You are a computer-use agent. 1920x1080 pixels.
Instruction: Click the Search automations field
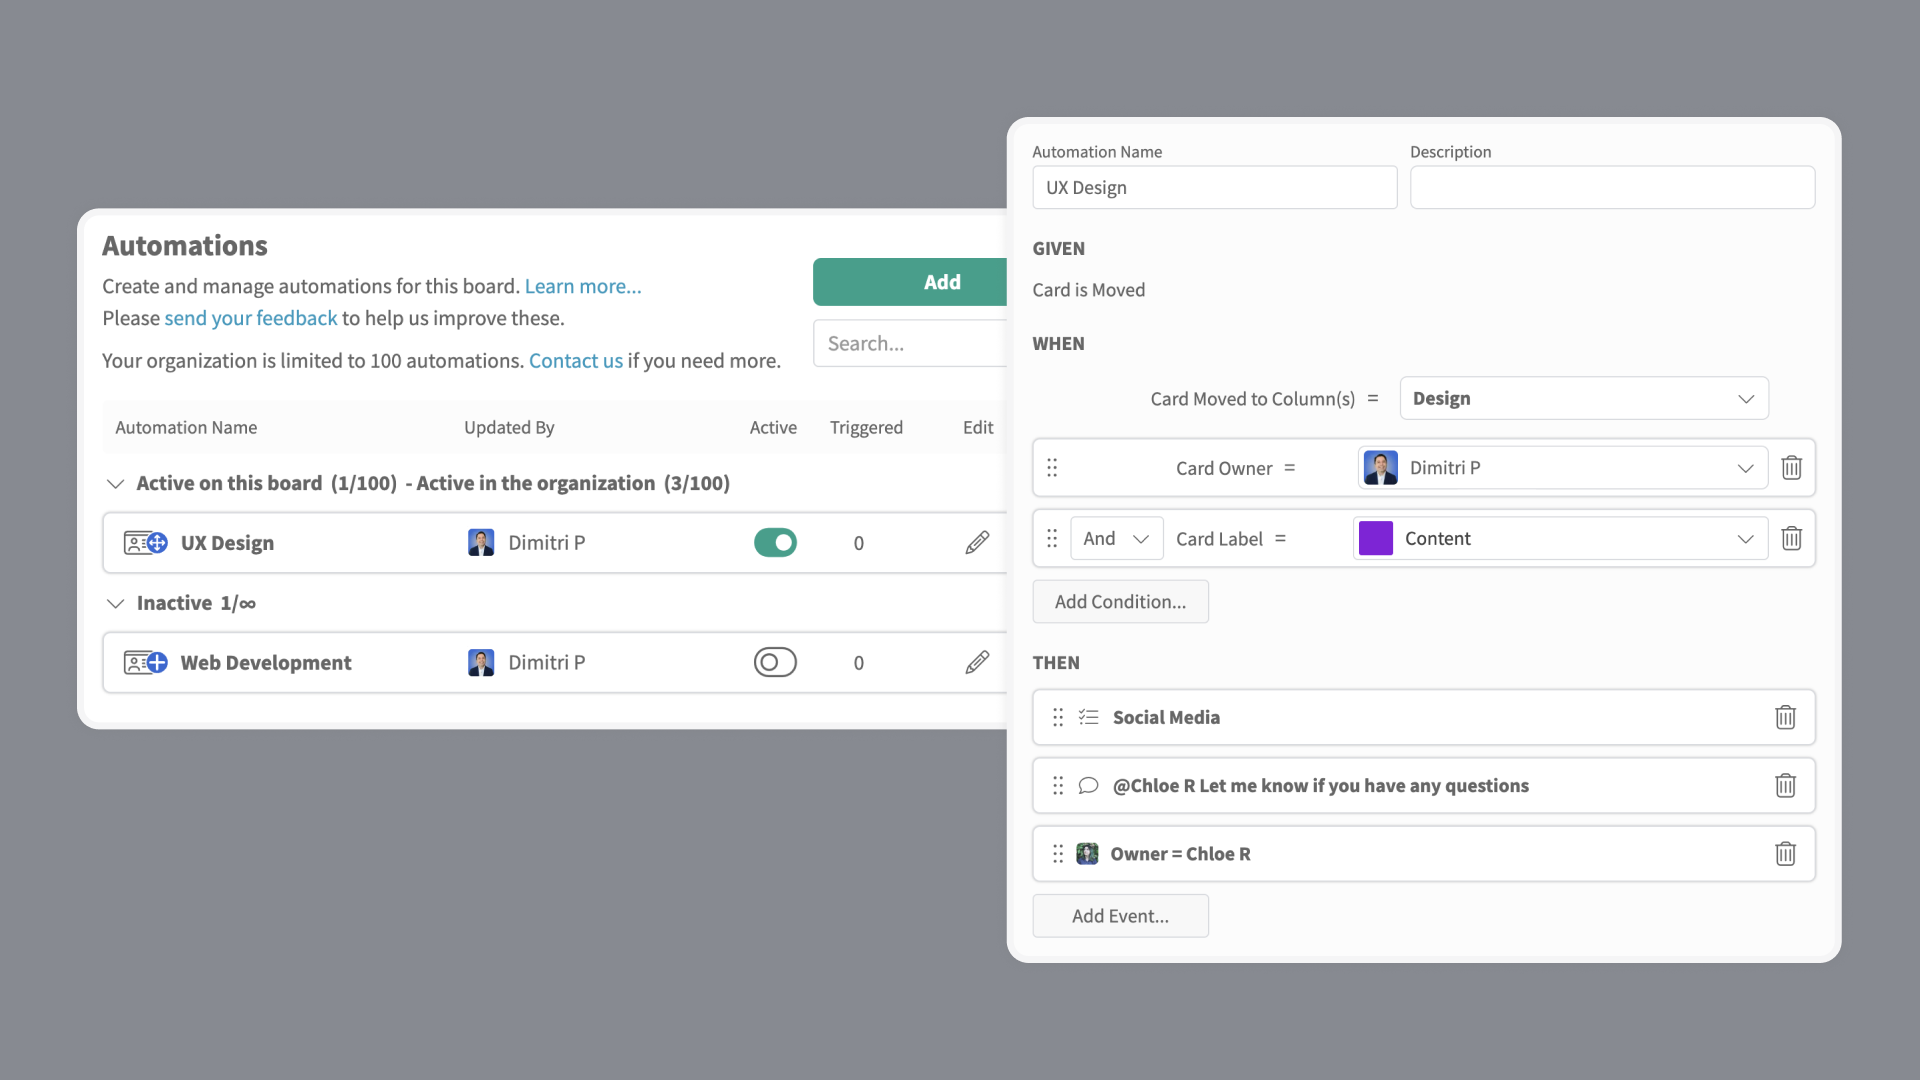[x=911, y=343]
